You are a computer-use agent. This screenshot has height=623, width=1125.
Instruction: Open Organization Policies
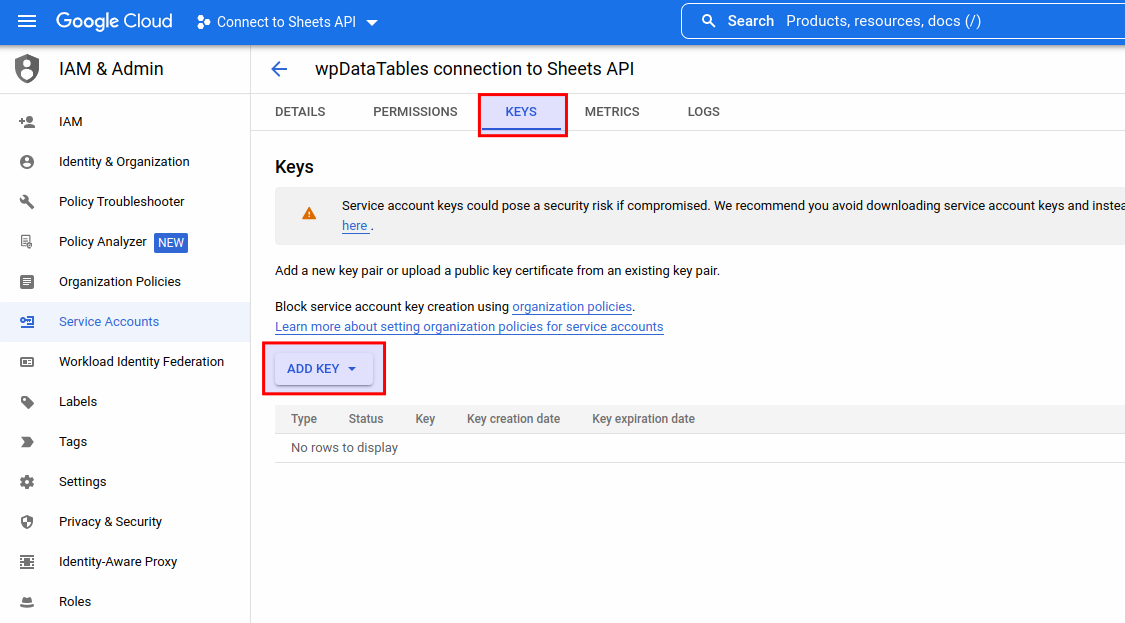coord(120,282)
